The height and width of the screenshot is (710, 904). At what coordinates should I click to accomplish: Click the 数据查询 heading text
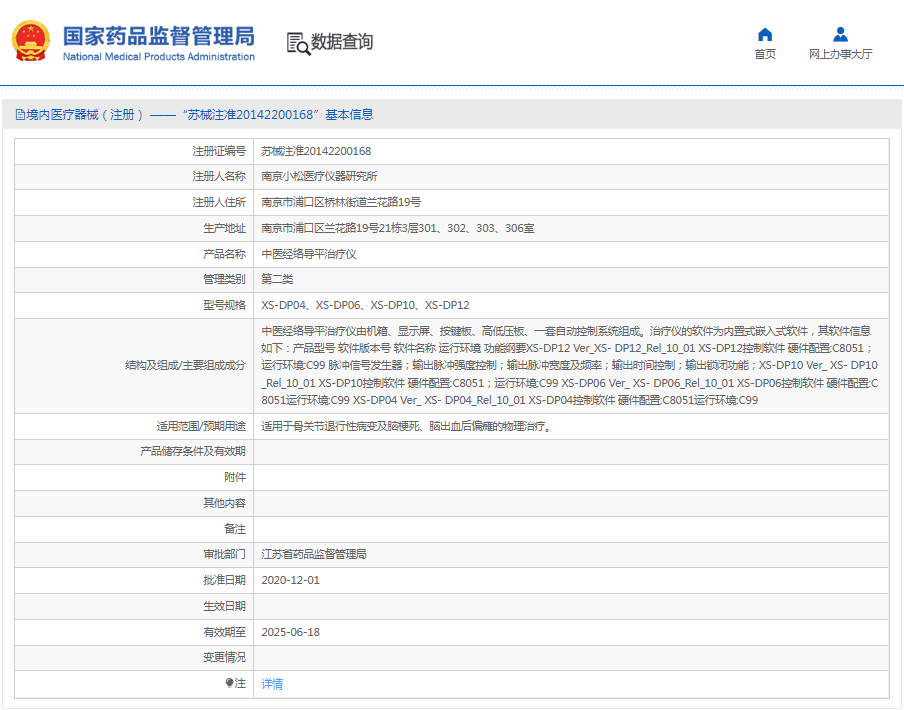click(342, 42)
